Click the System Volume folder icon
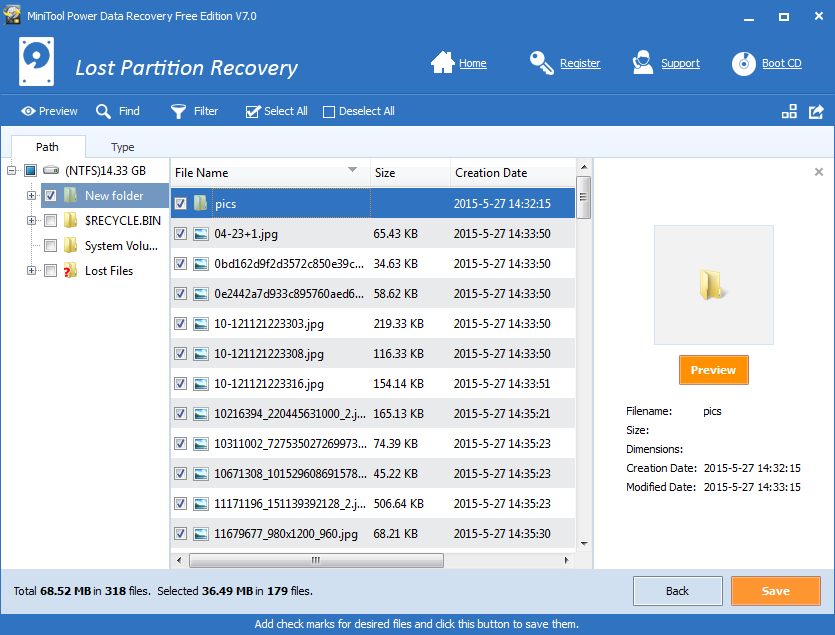The width and height of the screenshot is (835, 635). (x=70, y=245)
